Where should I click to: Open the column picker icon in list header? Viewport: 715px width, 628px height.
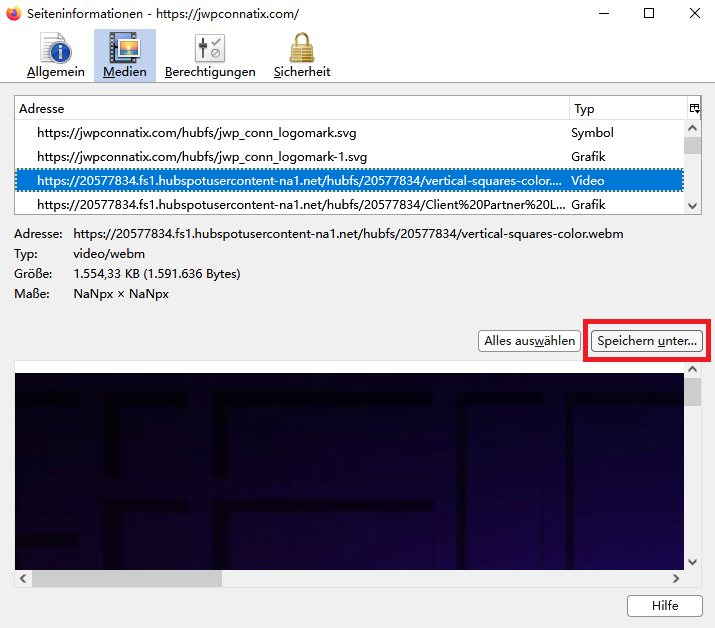694,109
